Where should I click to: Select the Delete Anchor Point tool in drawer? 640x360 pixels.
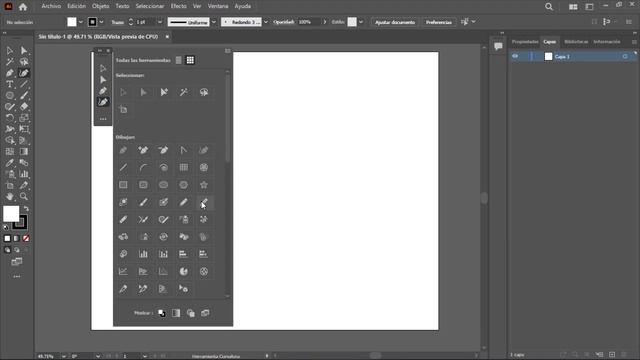click(x=164, y=150)
